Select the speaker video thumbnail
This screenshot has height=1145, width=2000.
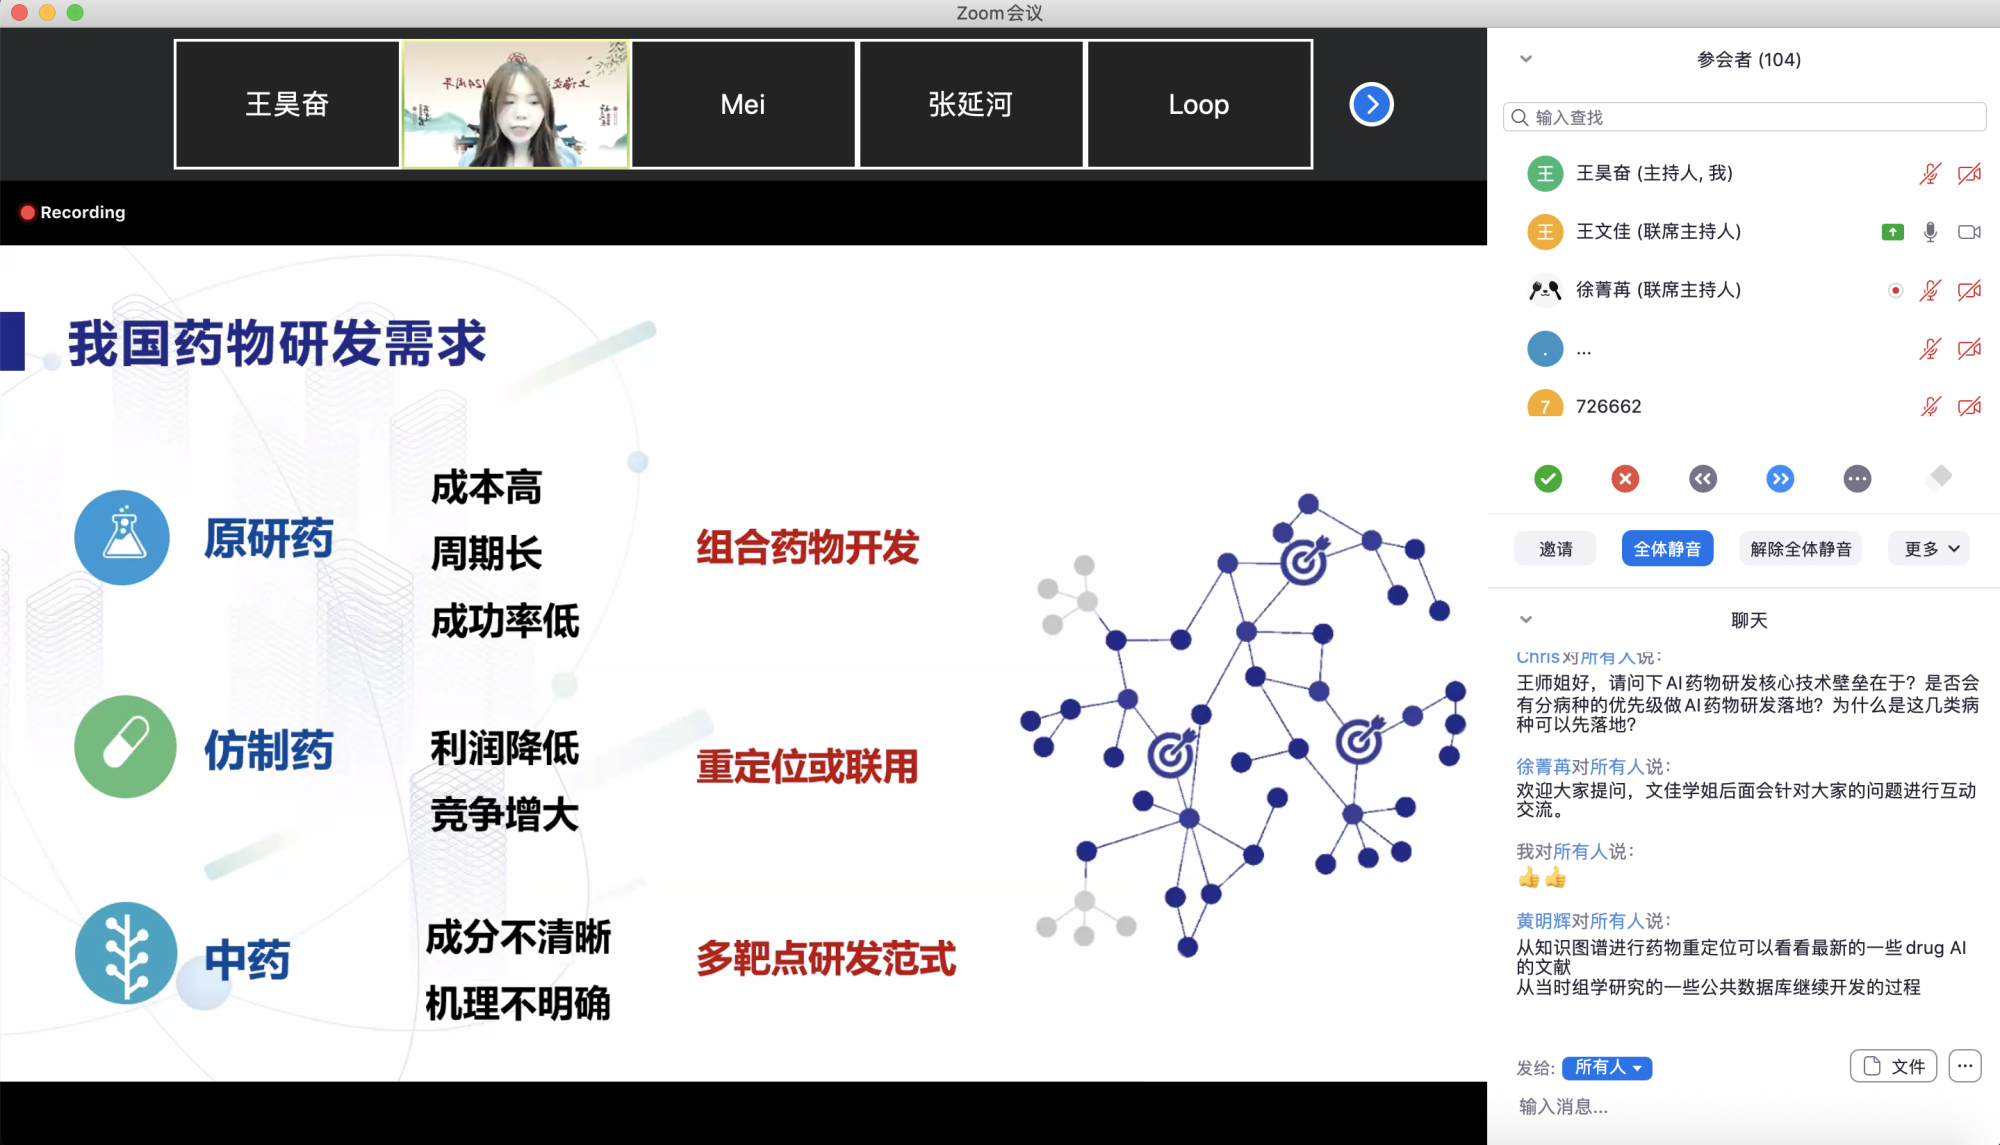(x=515, y=104)
